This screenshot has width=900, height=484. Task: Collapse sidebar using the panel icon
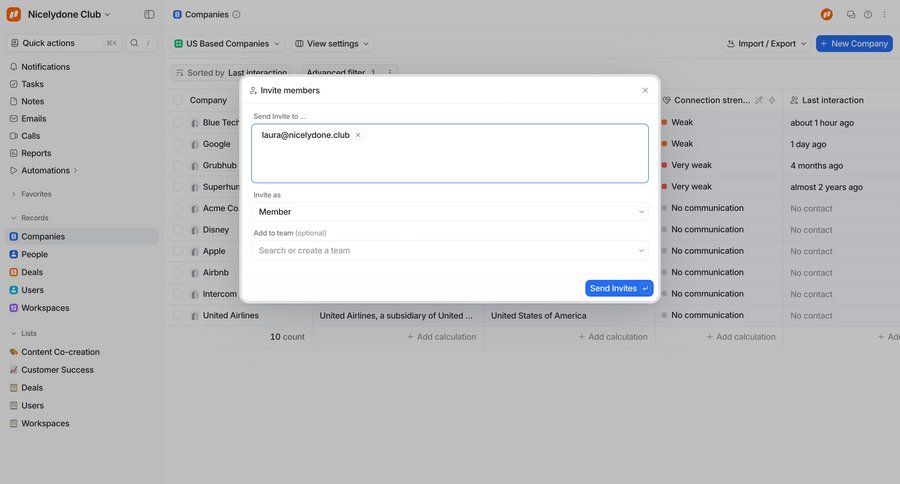(x=149, y=14)
